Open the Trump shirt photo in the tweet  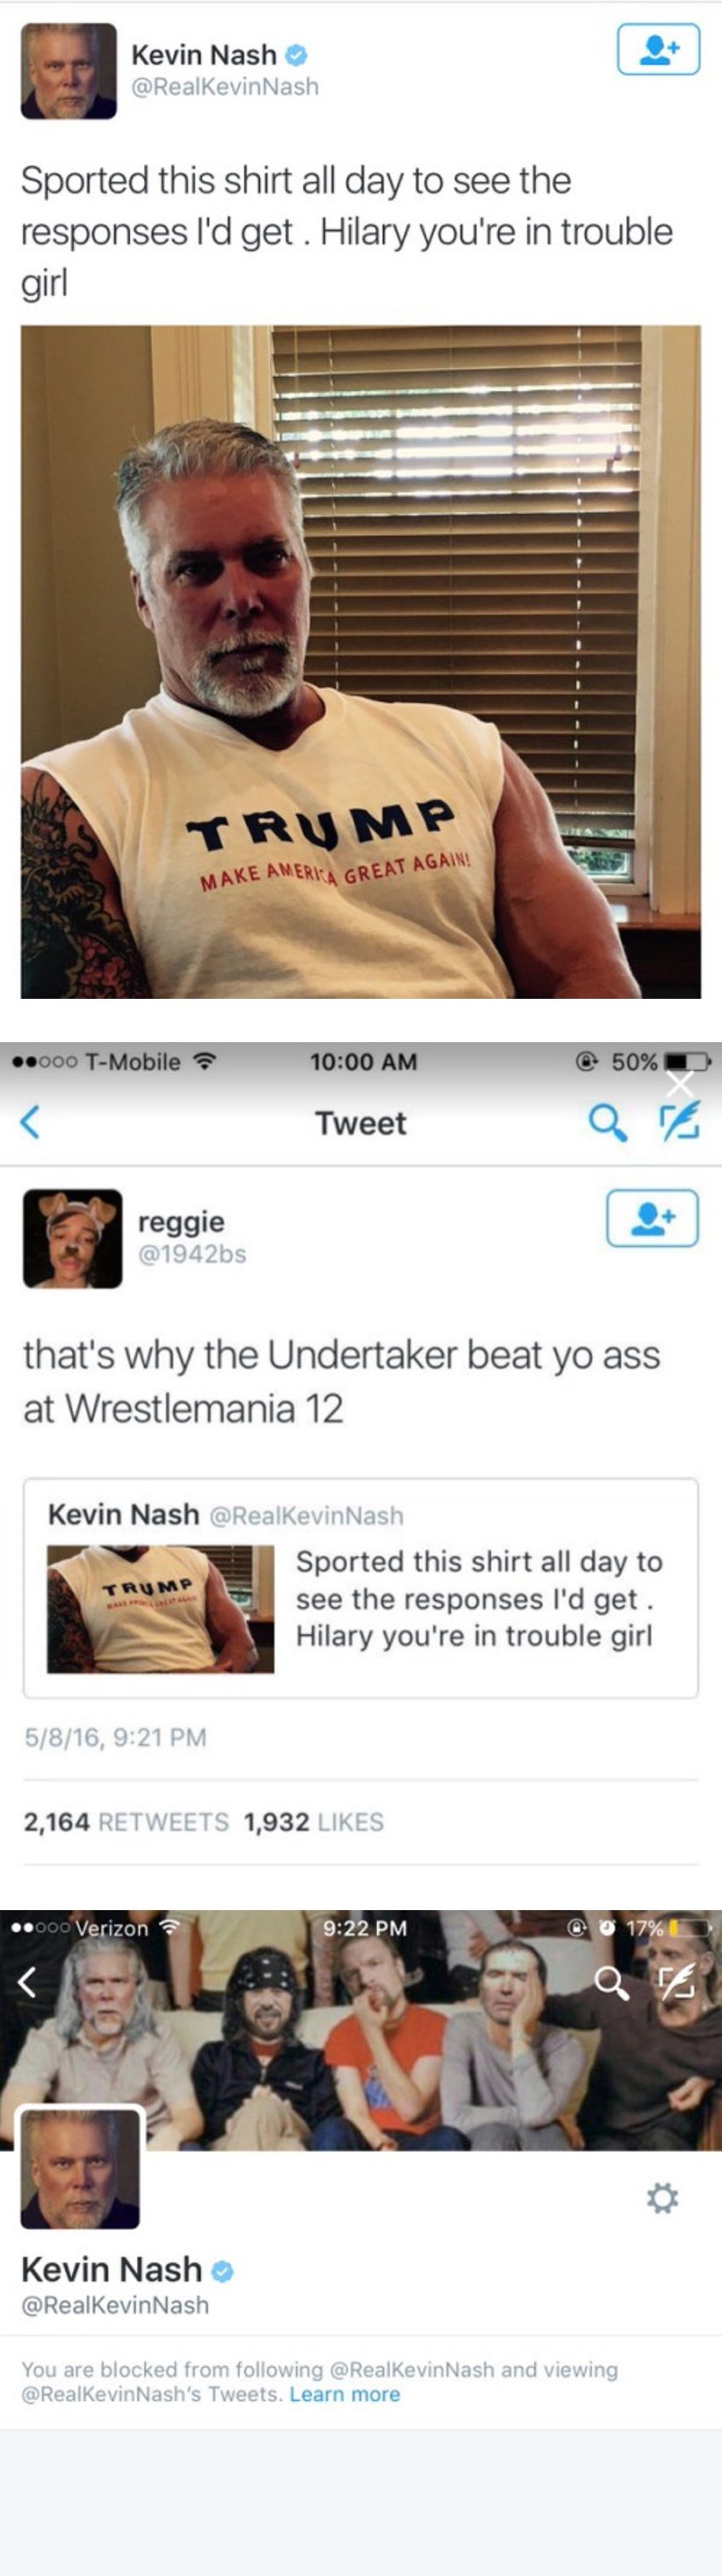pos(361,661)
